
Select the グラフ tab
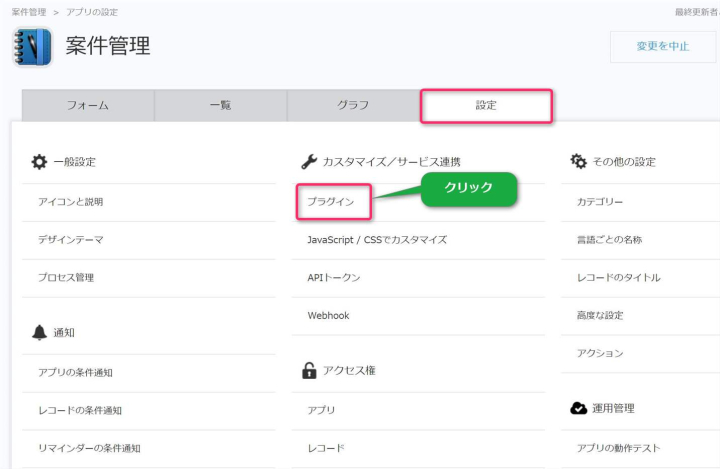[x=352, y=105]
